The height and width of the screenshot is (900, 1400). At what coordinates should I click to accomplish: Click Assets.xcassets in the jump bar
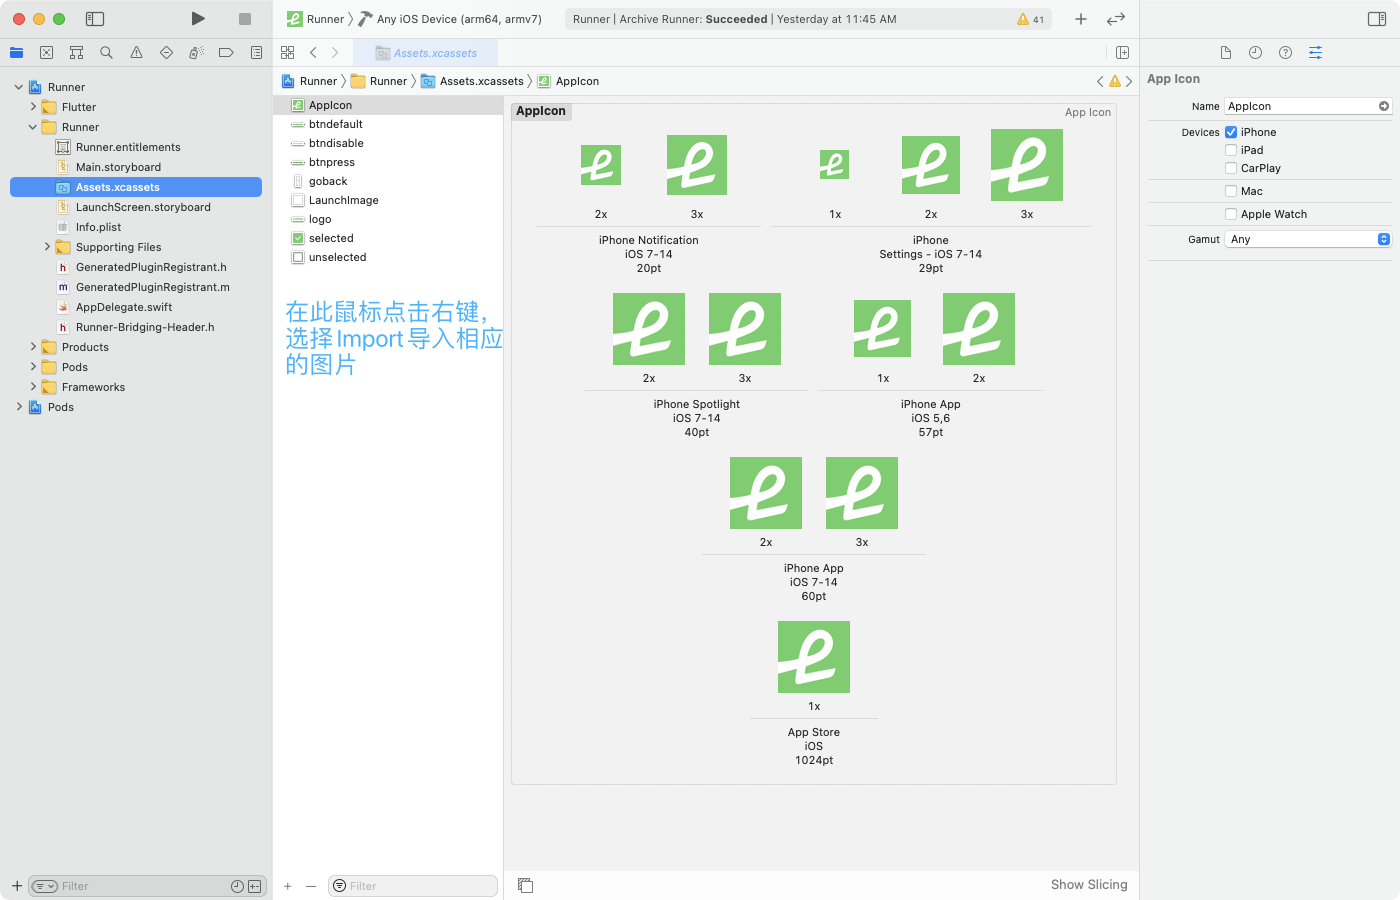click(473, 82)
